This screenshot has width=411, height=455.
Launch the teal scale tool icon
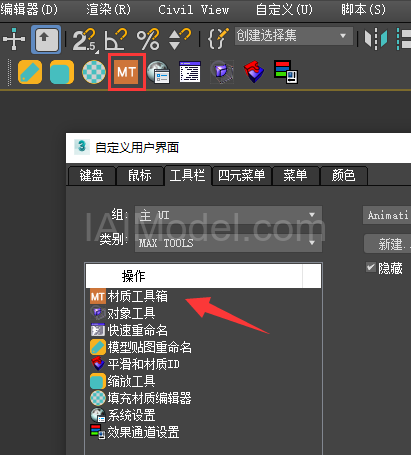tap(62, 72)
